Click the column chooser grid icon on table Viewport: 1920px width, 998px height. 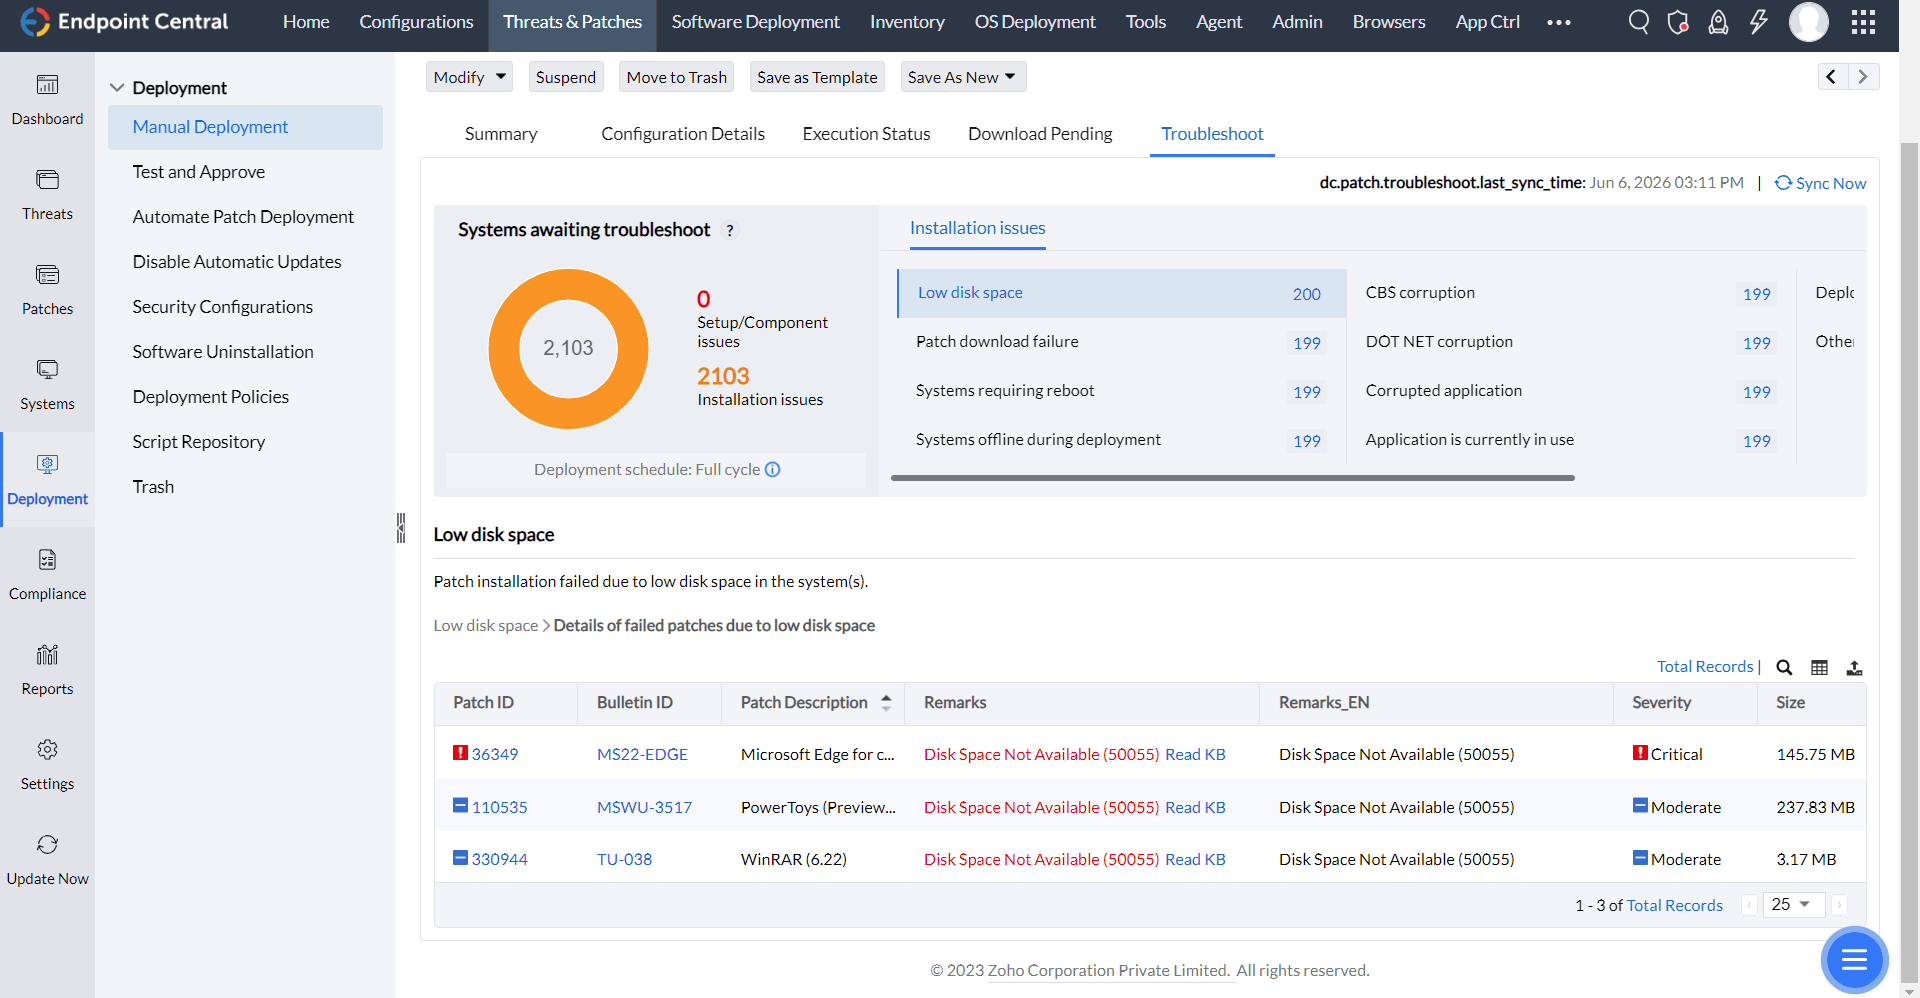[x=1820, y=667]
